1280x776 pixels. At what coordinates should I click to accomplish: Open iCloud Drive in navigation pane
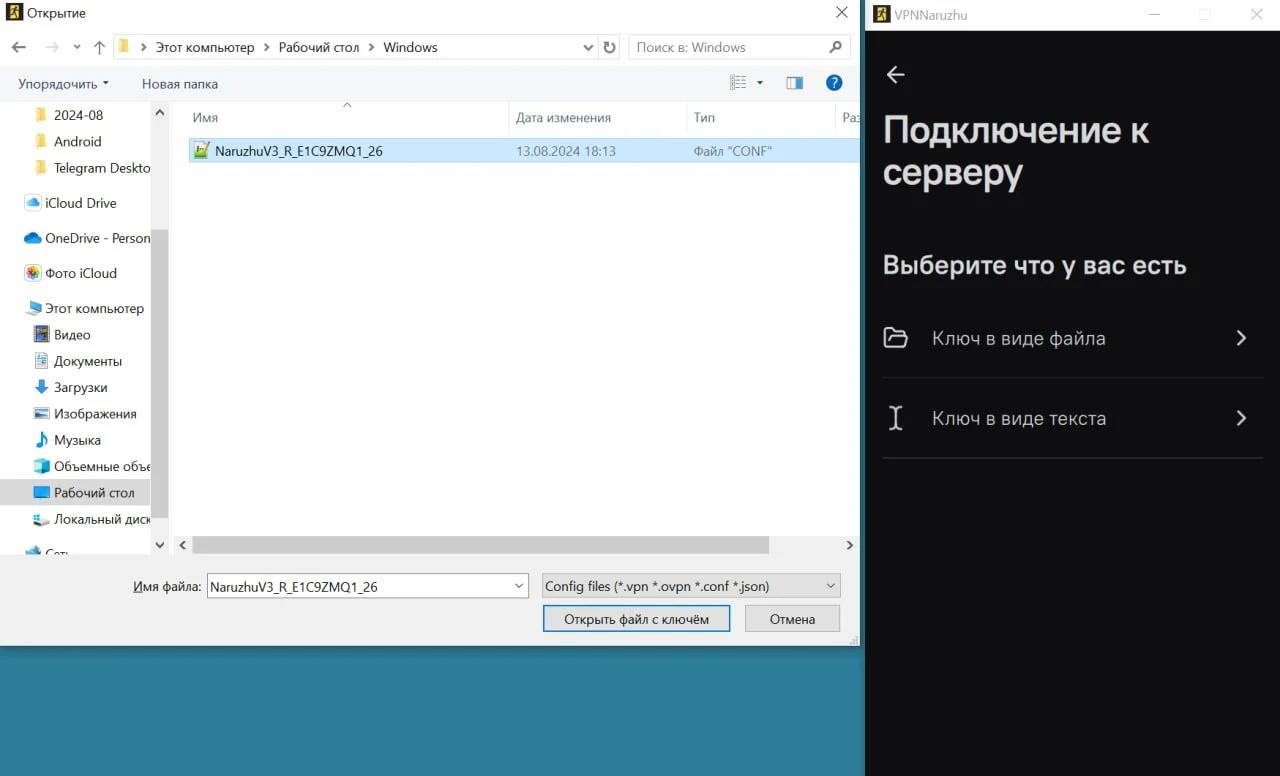point(70,203)
